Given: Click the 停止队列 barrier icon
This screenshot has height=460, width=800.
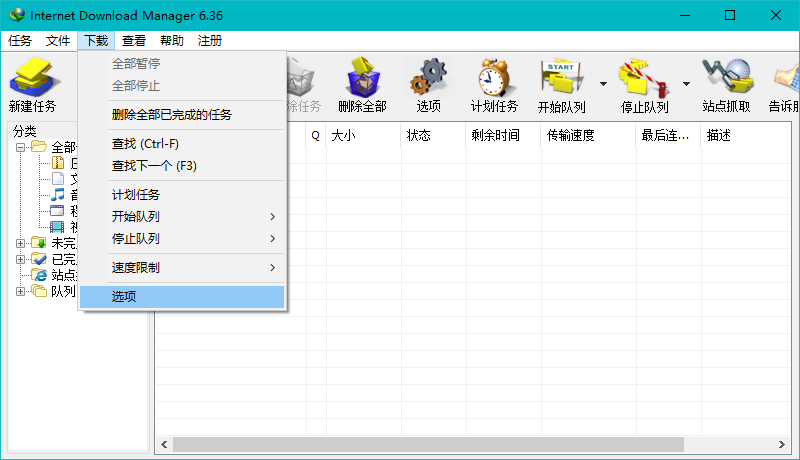Looking at the screenshot, I should coord(643,77).
